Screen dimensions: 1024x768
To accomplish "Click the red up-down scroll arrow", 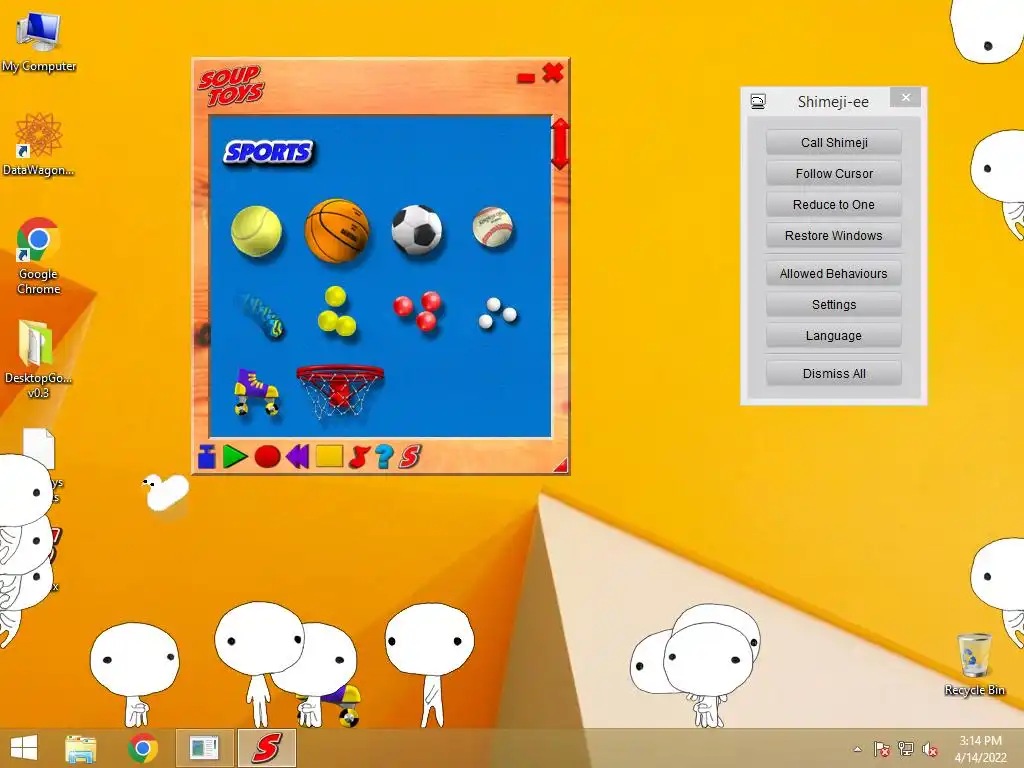I will click(560, 144).
